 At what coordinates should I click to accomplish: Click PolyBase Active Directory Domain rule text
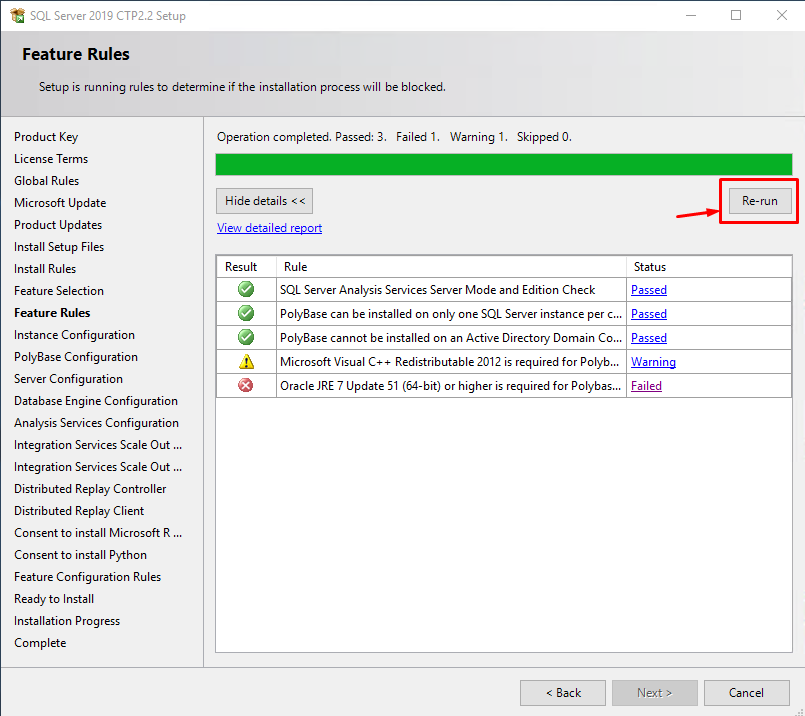click(x=451, y=338)
